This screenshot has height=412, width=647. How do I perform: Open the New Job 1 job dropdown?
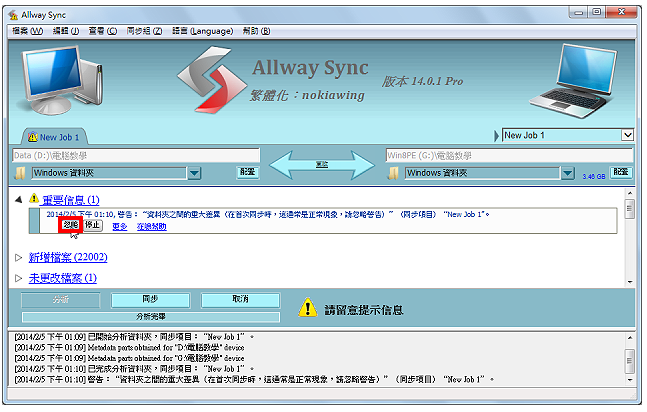[x=628, y=135]
